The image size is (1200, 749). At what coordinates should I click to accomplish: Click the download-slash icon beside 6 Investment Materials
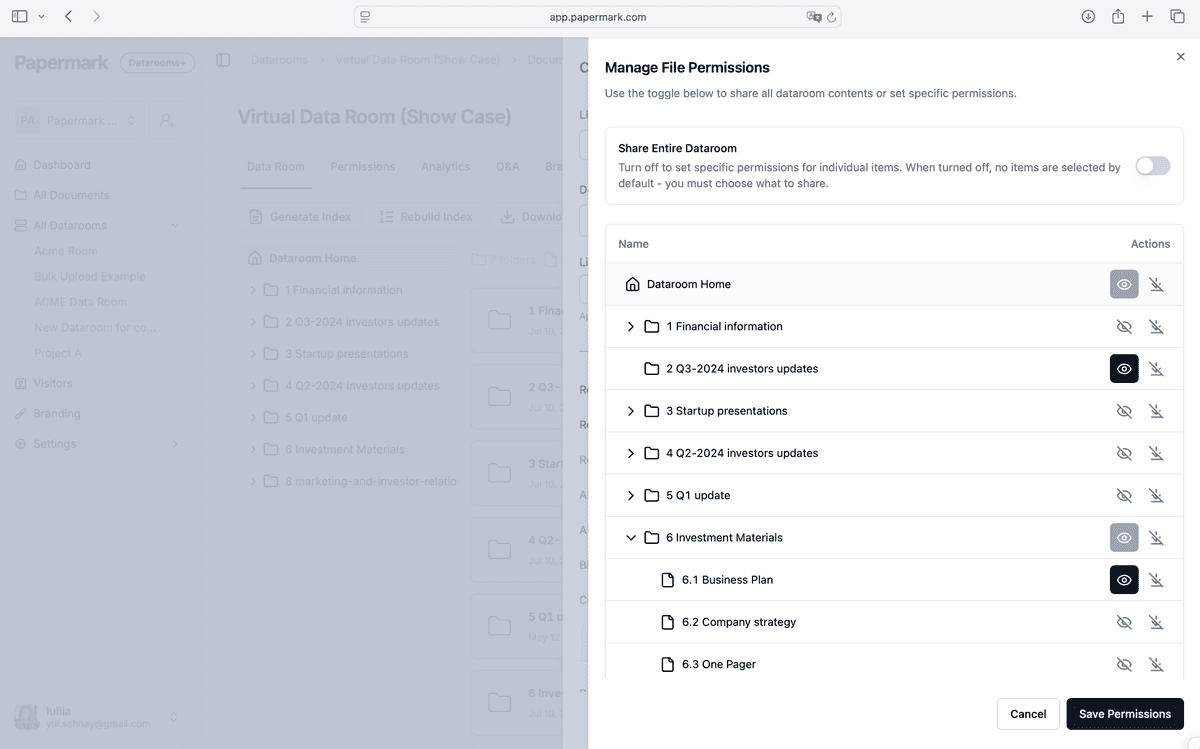point(1157,537)
